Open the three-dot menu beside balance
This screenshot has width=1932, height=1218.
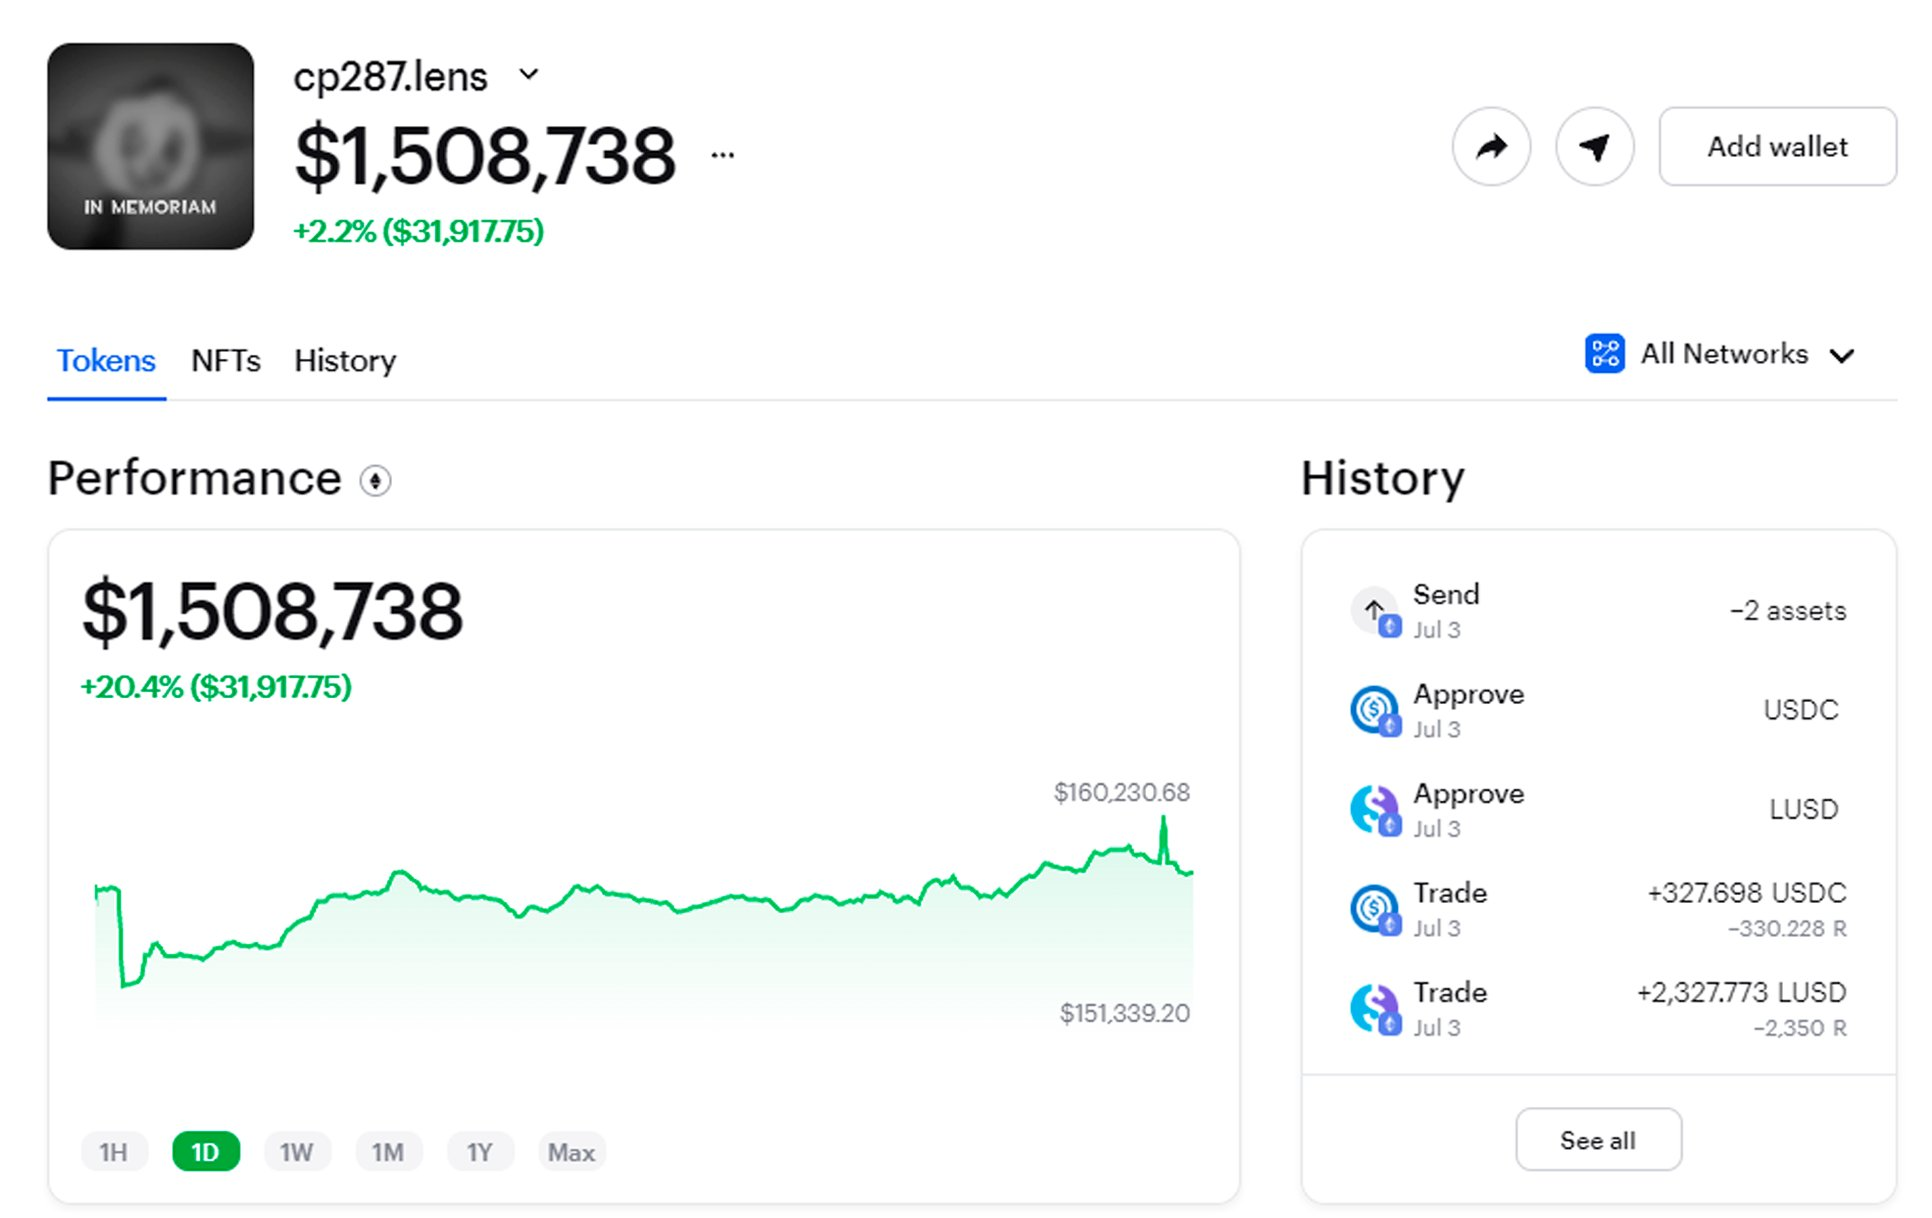[723, 155]
